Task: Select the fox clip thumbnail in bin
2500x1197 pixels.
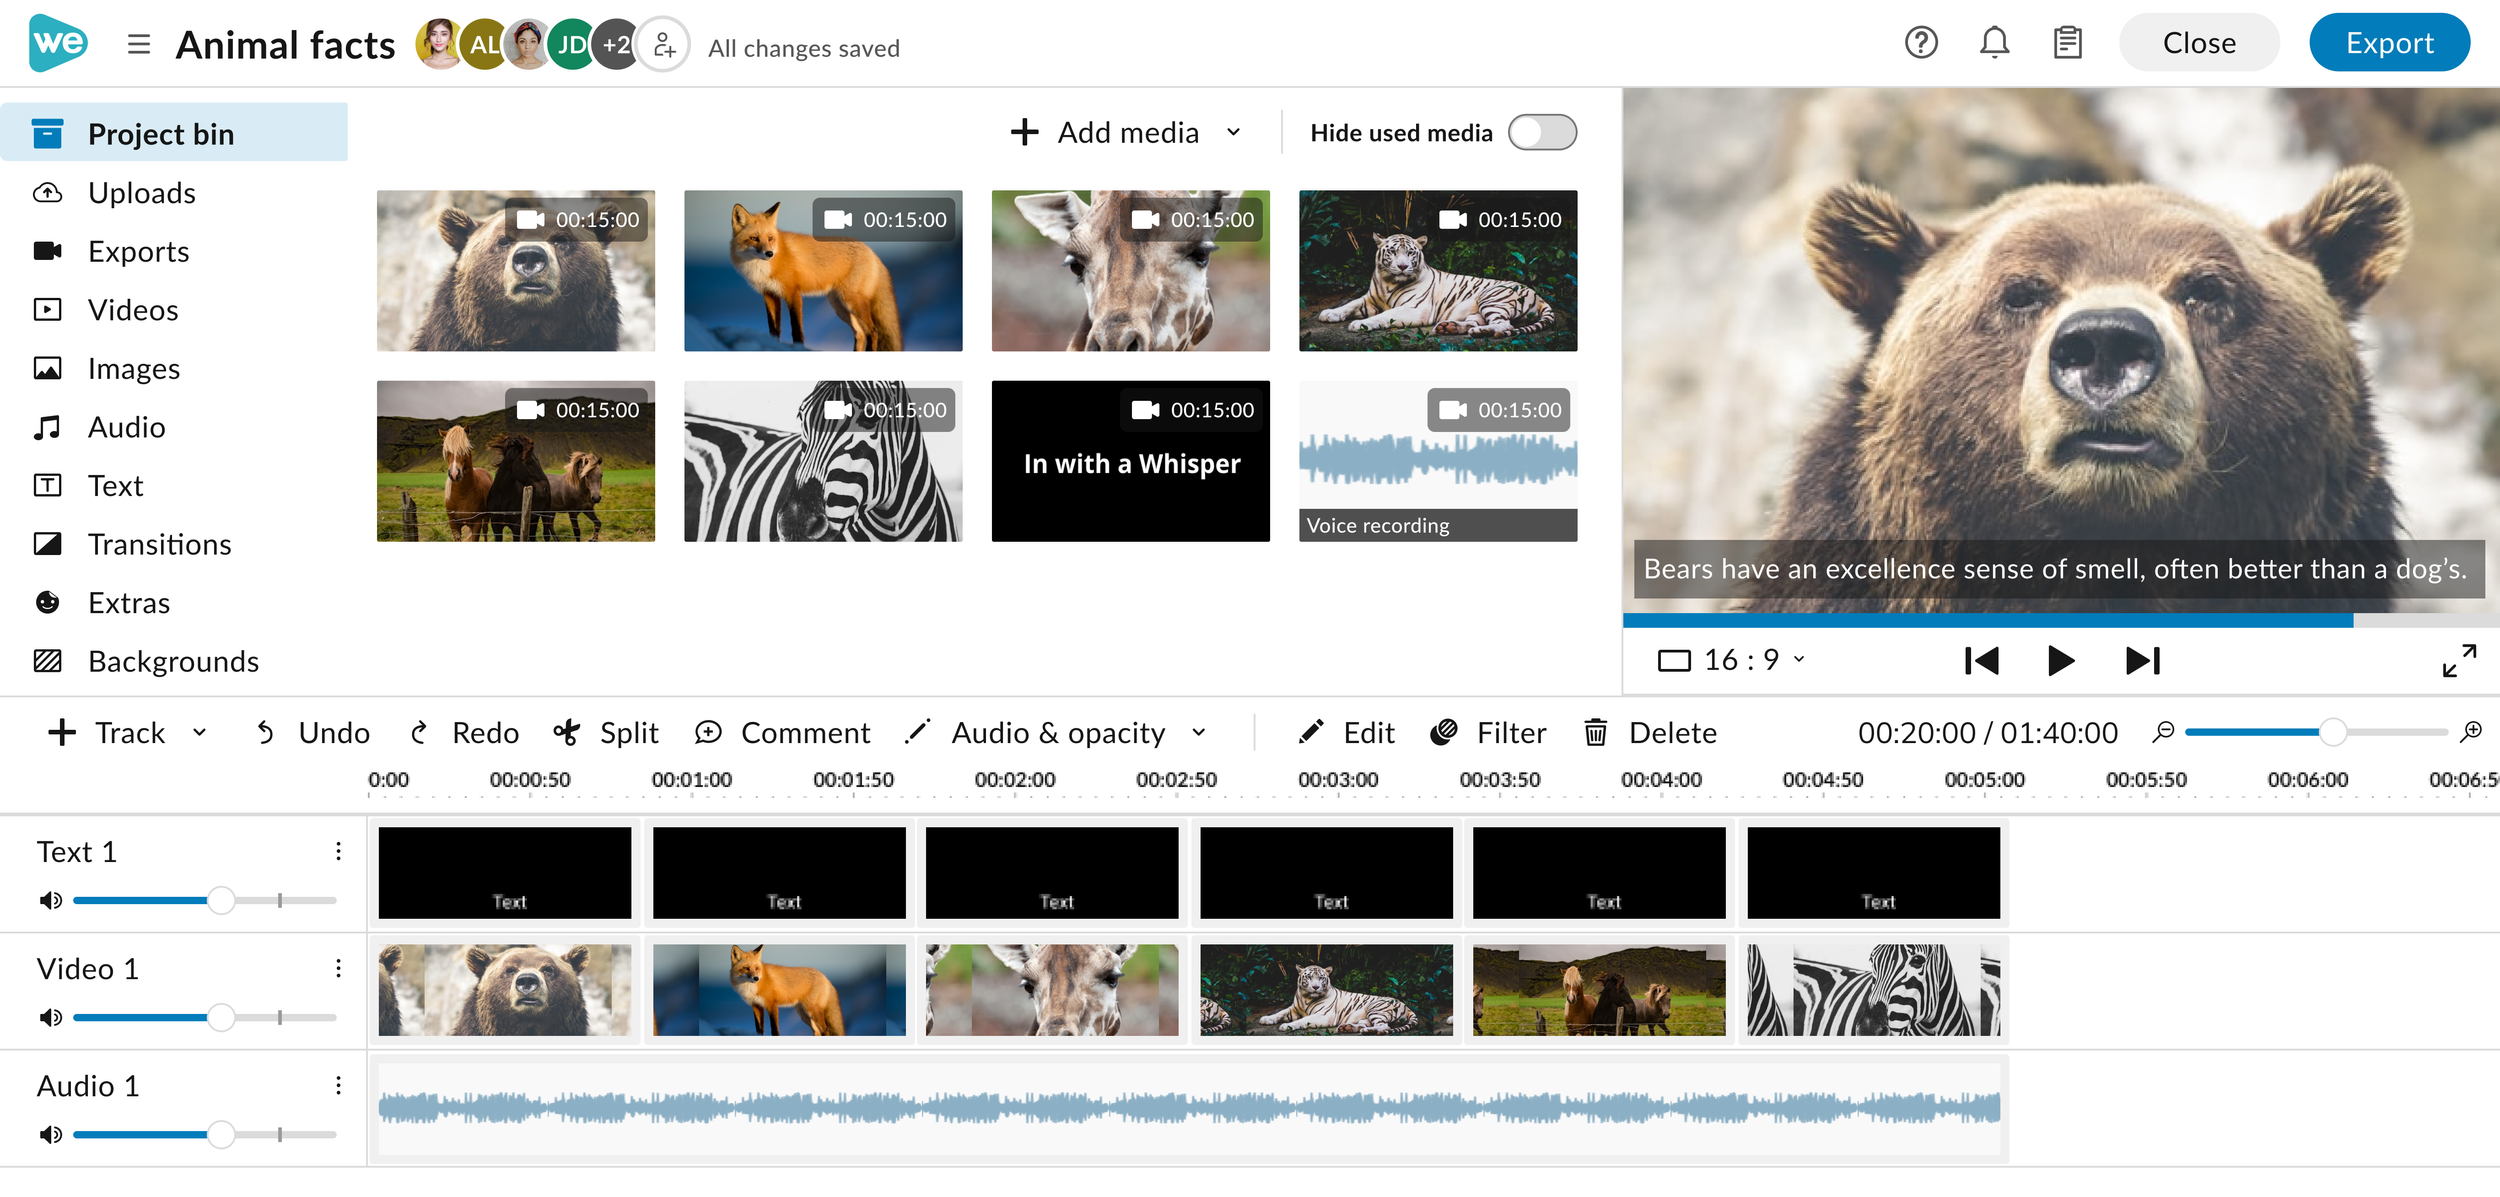Action: [822, 271]
